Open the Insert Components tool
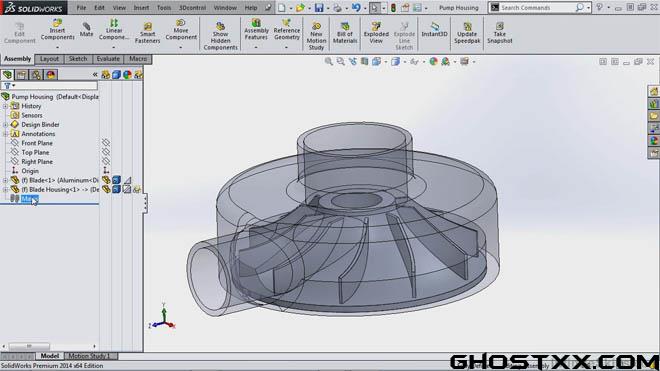 (57, 29)
